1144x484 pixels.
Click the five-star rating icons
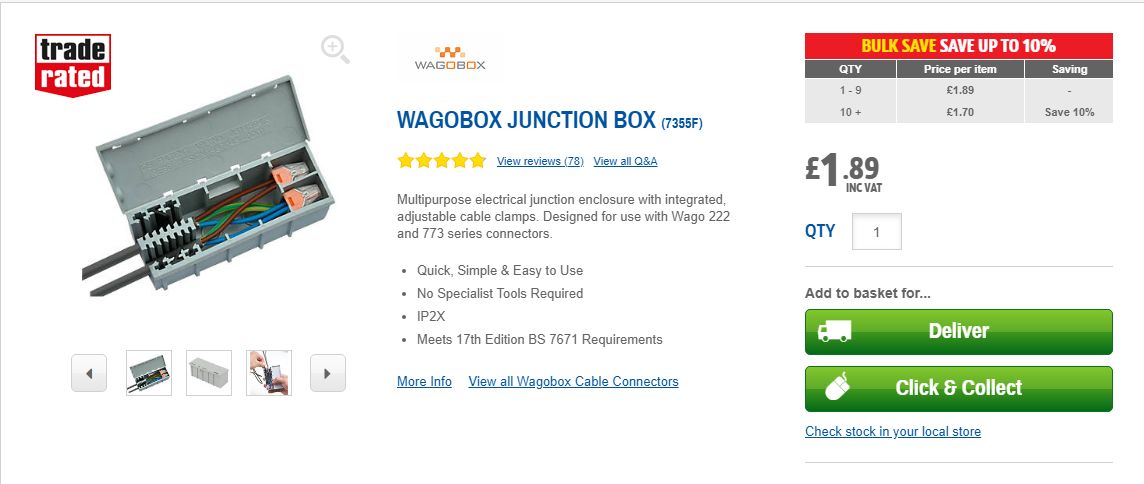[441, 161]
